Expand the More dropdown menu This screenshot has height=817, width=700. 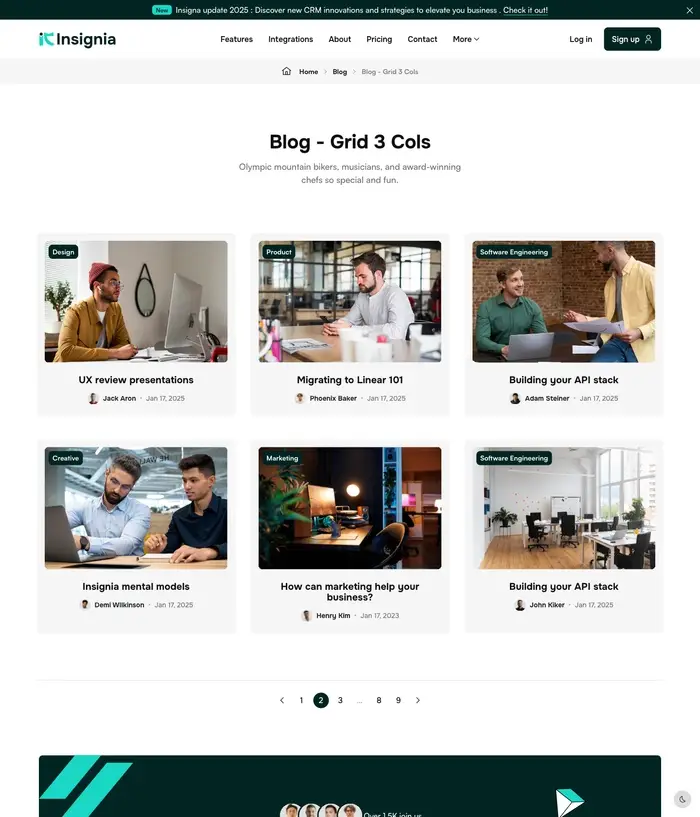[465, 39]
